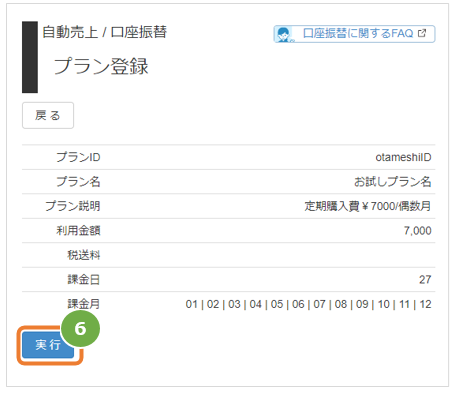Viewport: 456px width, 397px height.
Task: Click the 7,000 amount value
Action: tap(418, 230)
